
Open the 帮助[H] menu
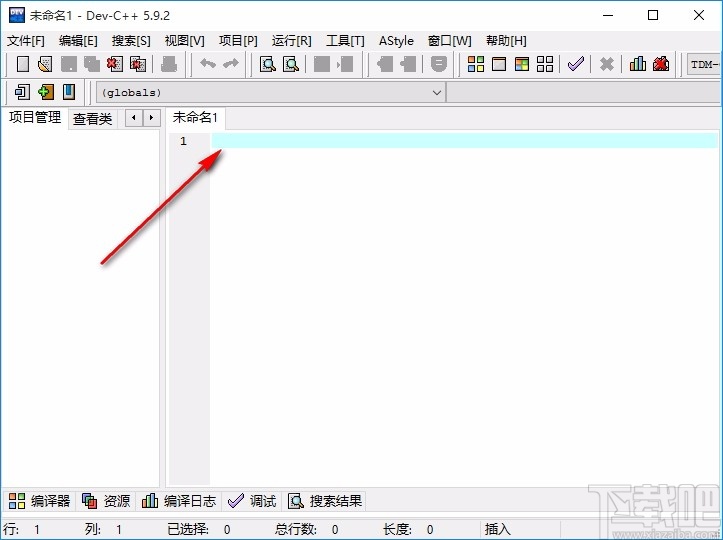tap(506, 41)
